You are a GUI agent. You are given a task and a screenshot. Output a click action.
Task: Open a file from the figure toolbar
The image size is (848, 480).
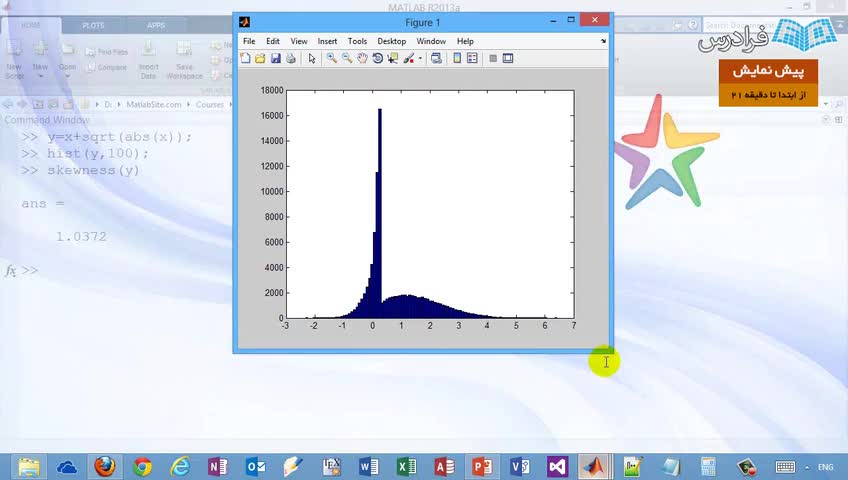coord(260,58)
